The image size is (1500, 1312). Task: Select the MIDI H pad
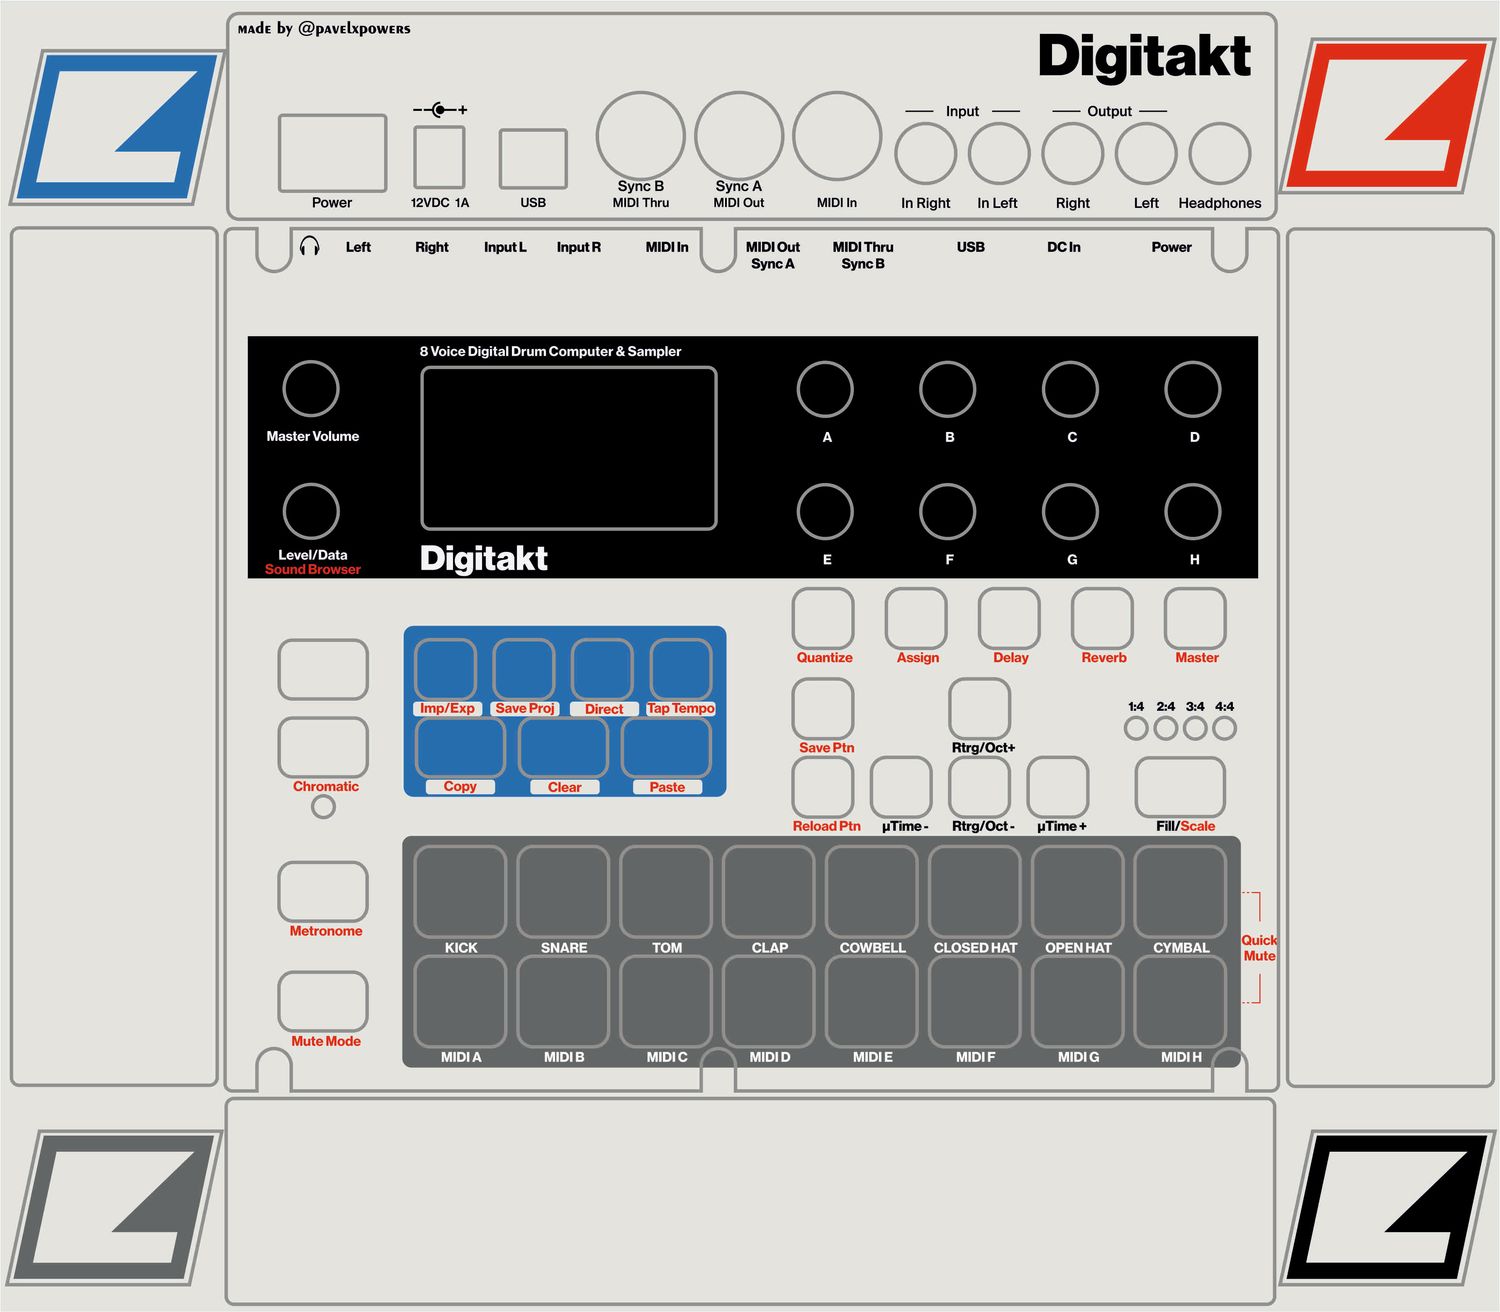pyautogui.click(x=1180, y=1001)
